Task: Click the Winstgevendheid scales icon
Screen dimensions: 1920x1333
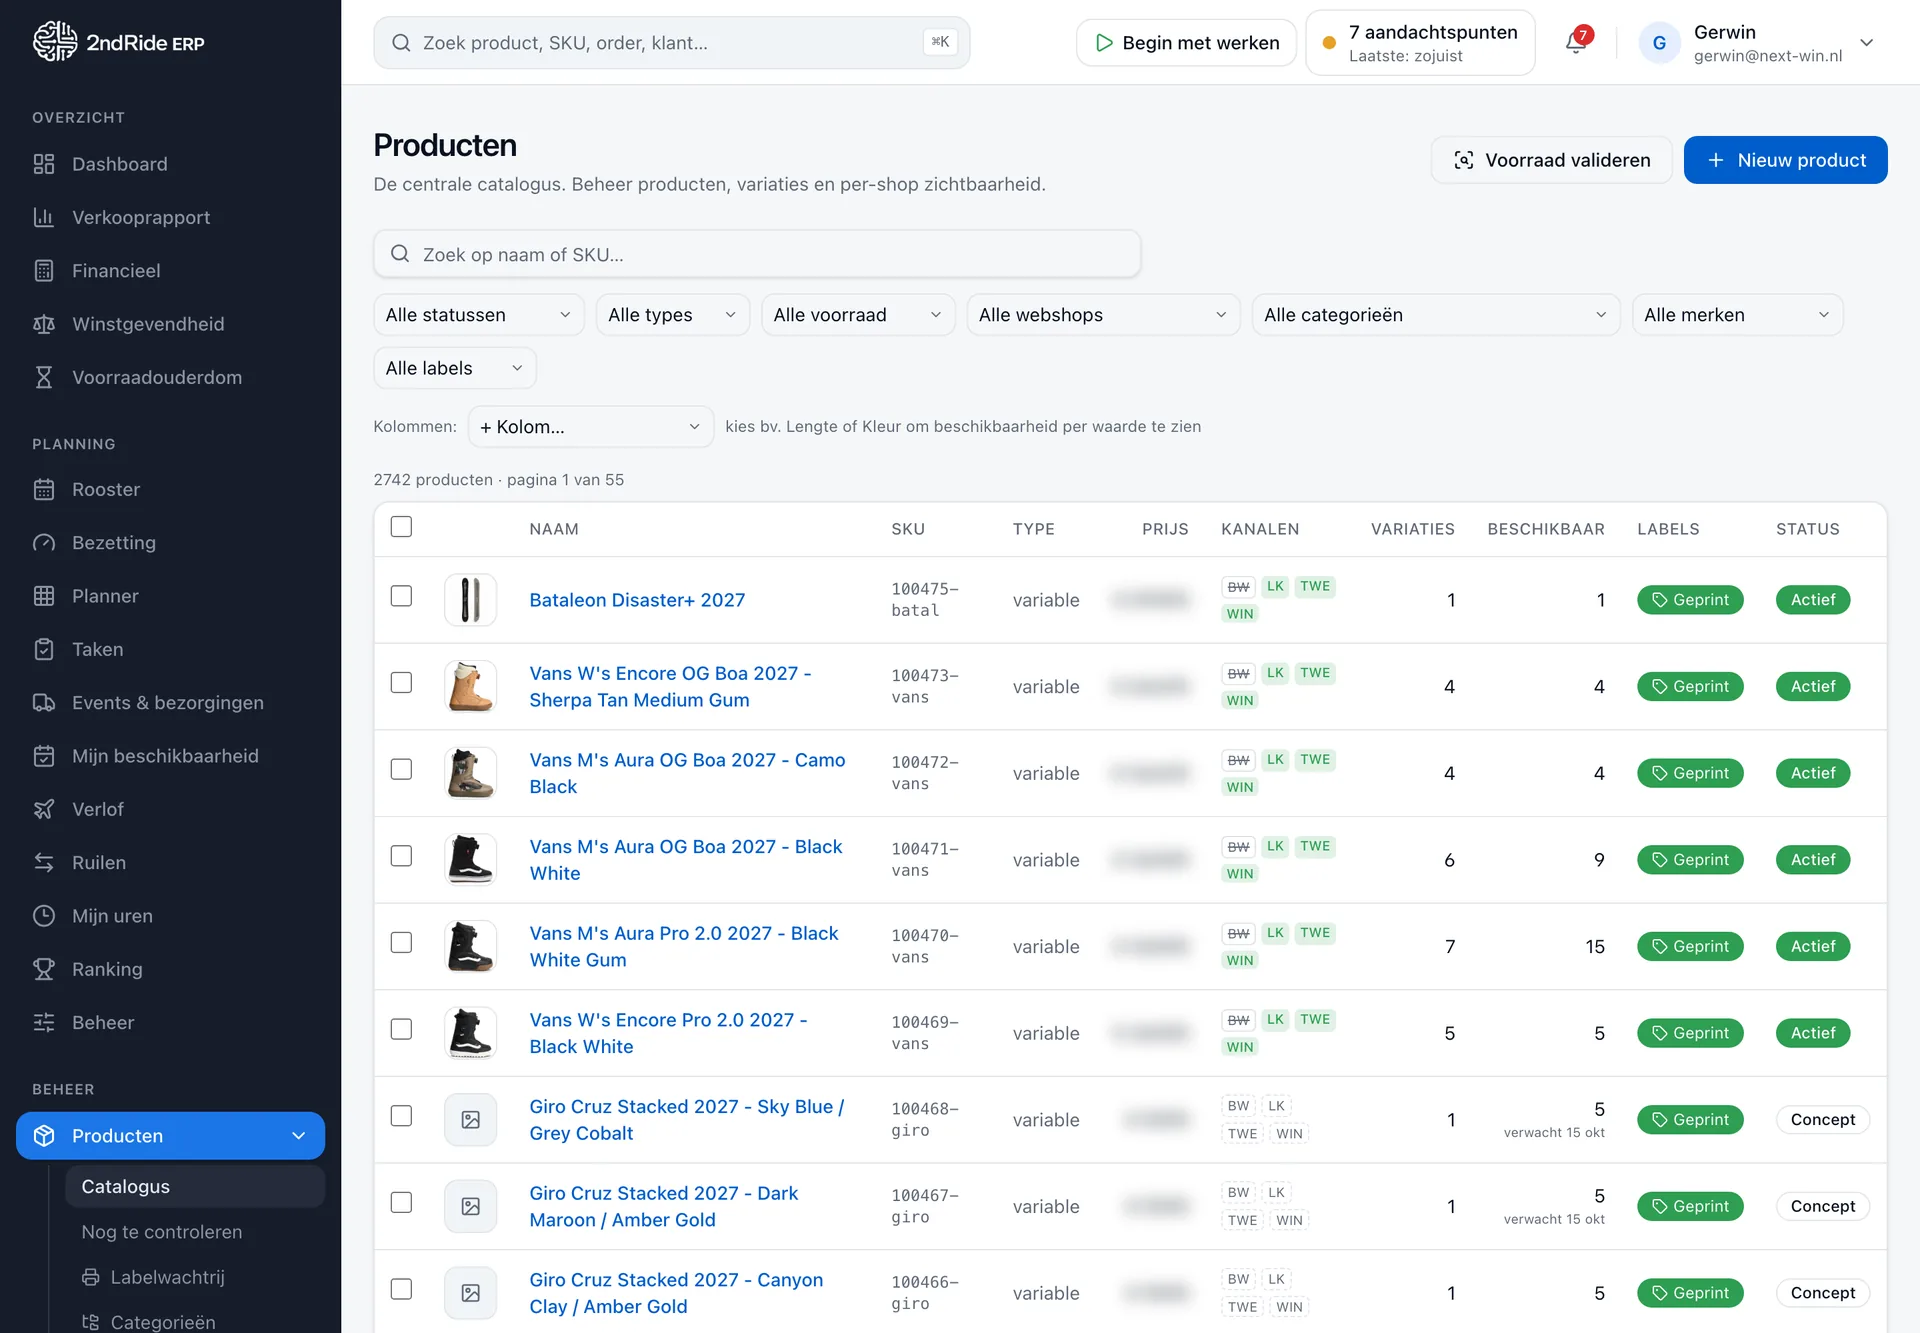Action: [x=44, y=324]
